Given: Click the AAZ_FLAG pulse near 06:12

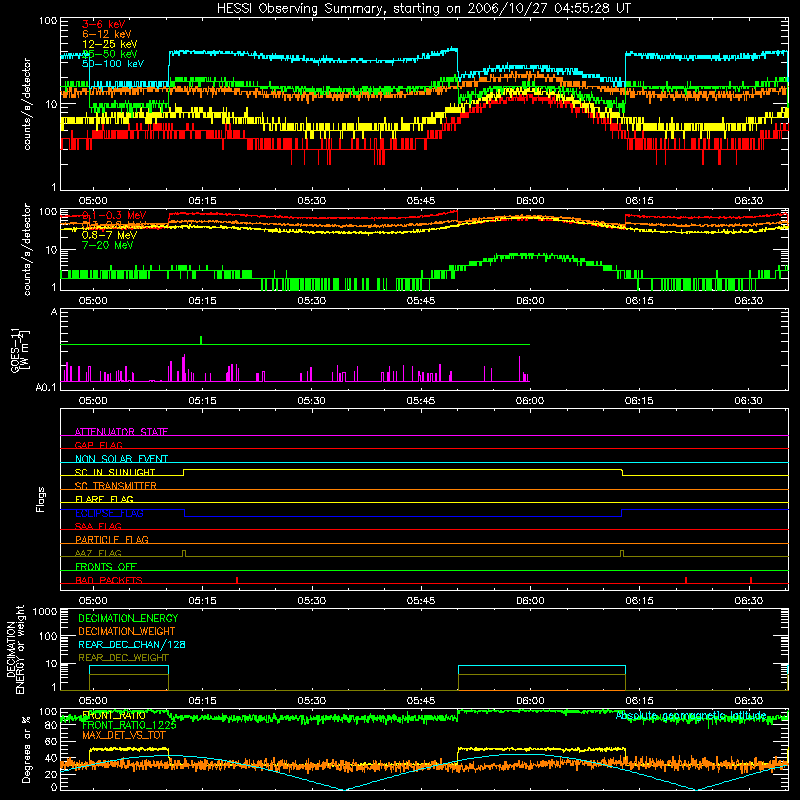Looking at the screenshot, I should [x=622, y=554].
